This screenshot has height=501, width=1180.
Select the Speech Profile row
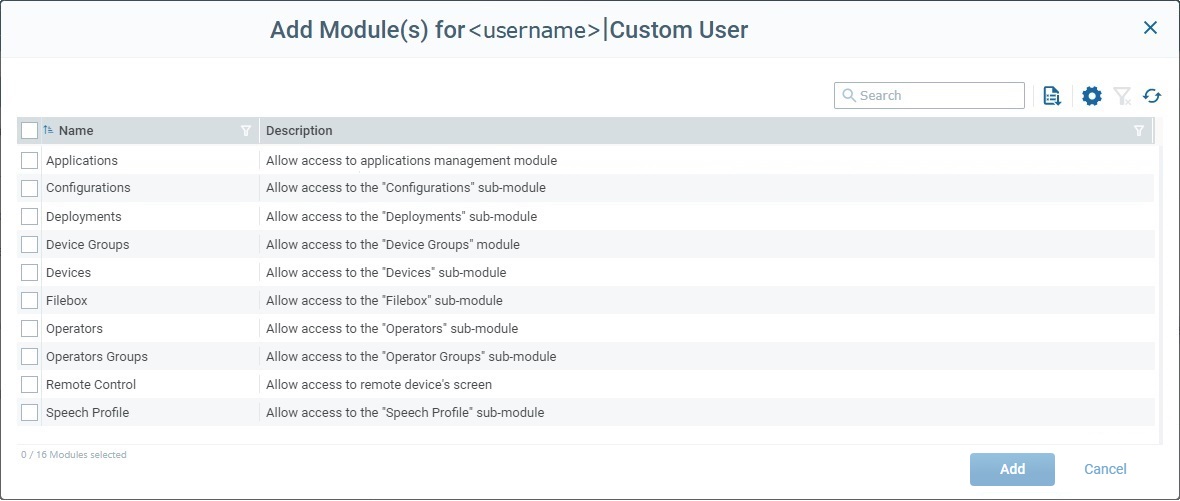87,412
